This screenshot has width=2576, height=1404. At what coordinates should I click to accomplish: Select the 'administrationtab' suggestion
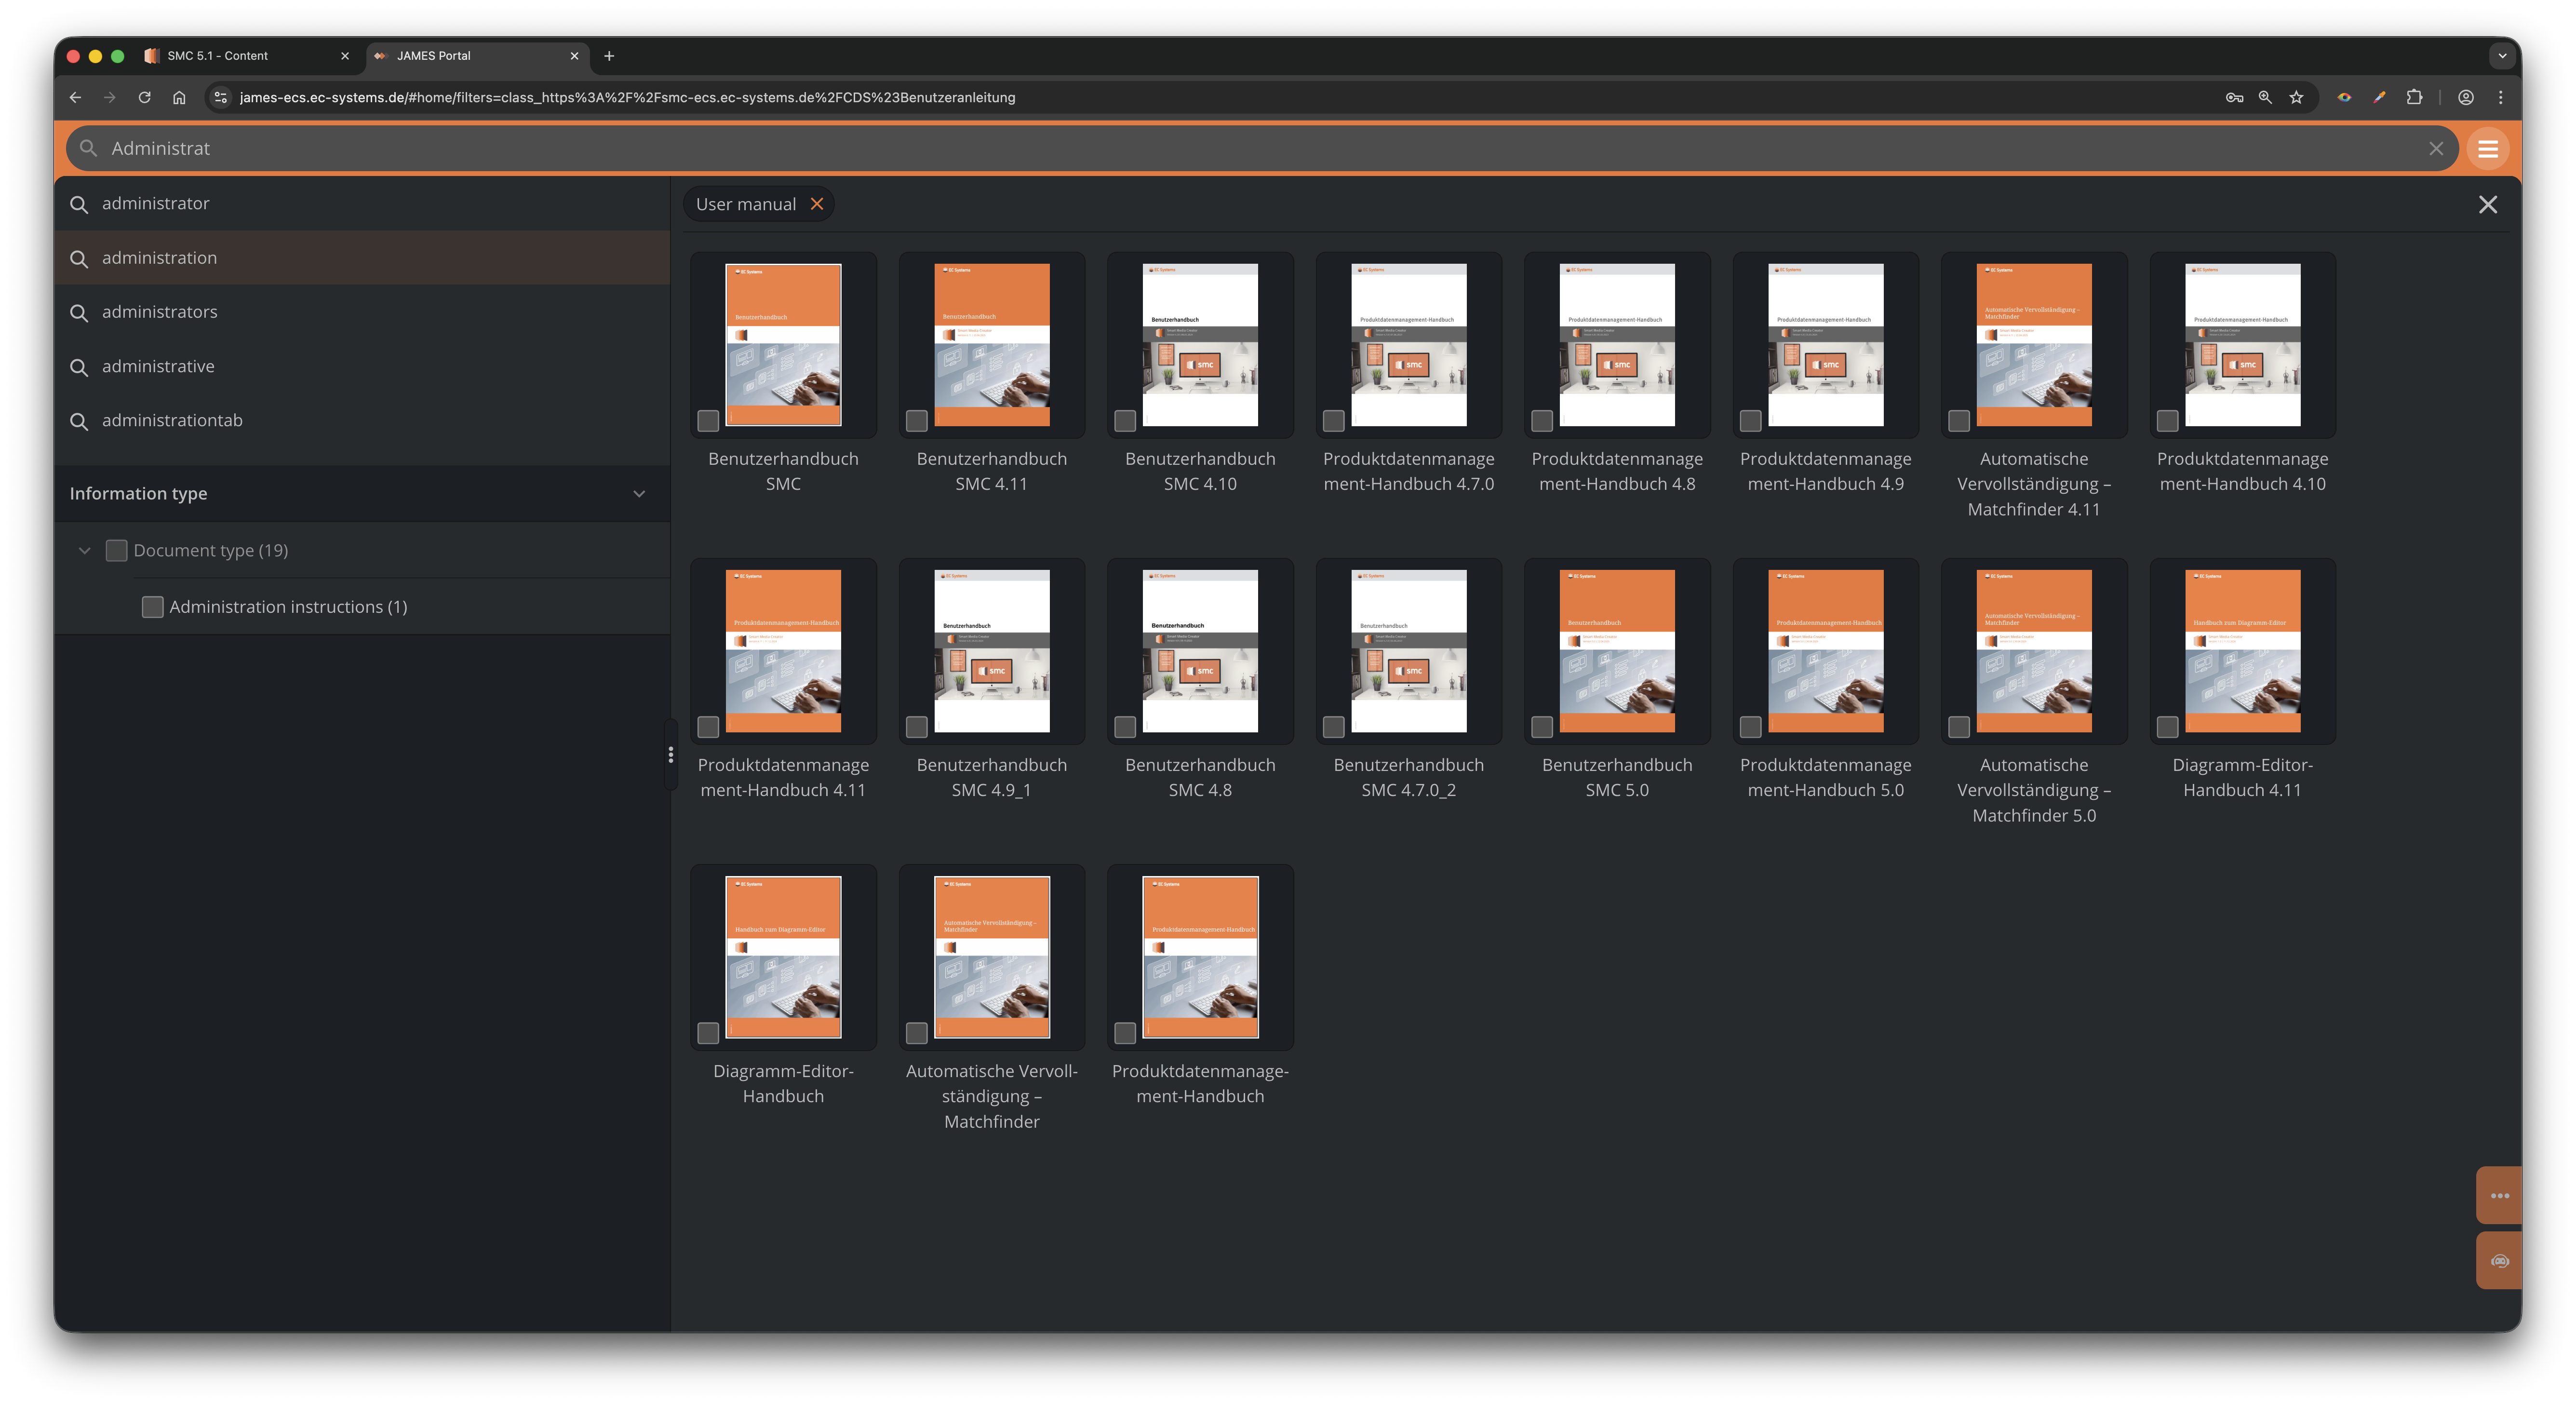[172, 421]
